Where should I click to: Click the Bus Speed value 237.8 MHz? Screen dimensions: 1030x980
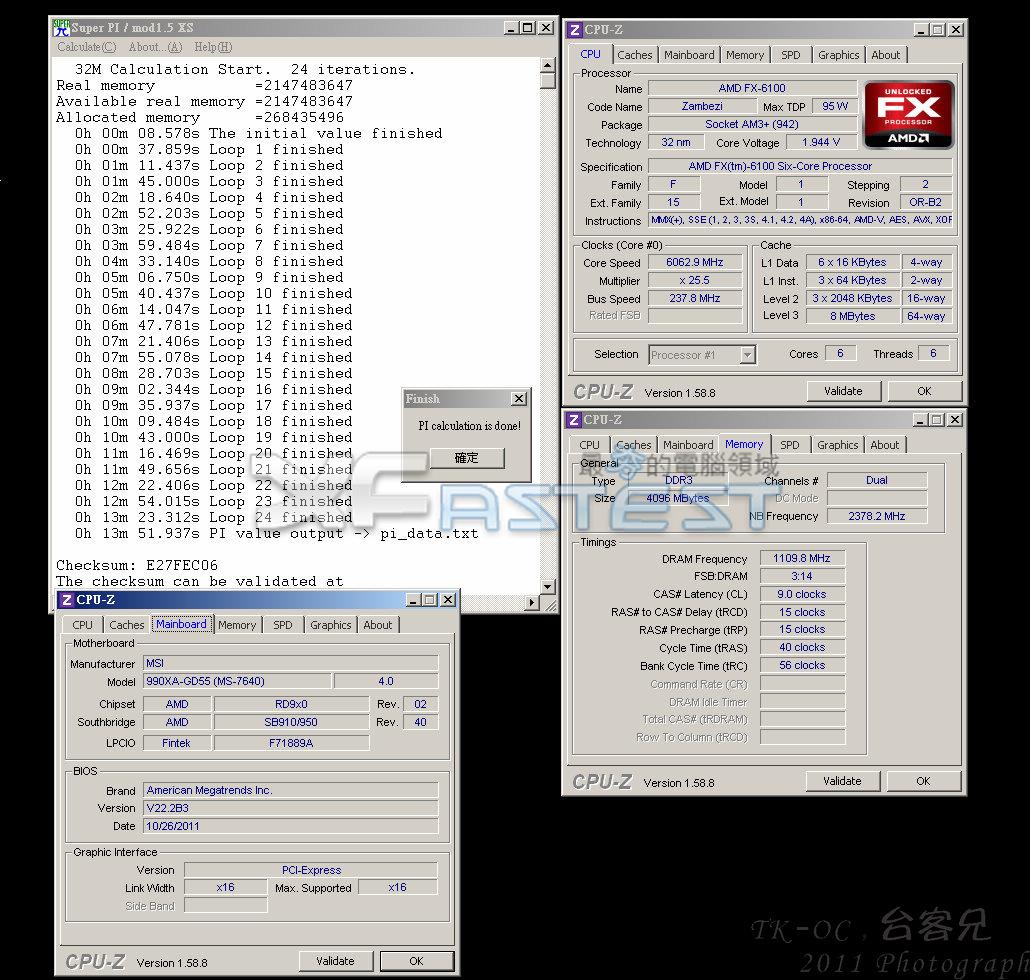coord(694,298)
